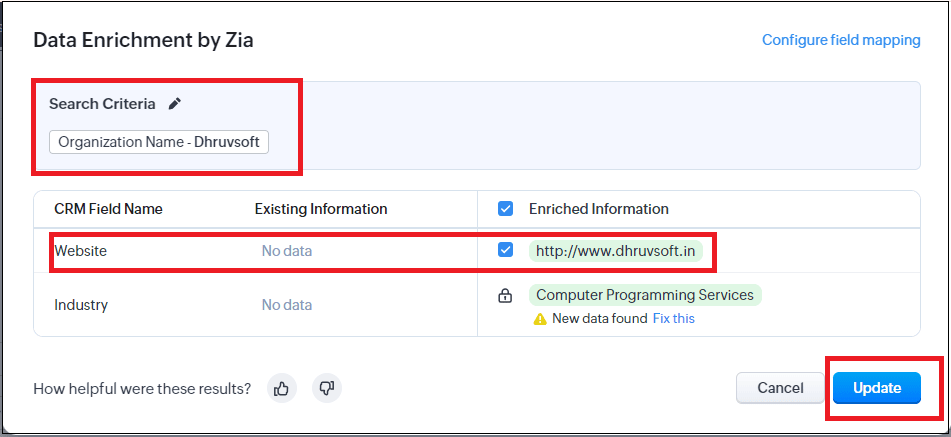Click the Update button
The height and width of the screenshot is (437, 951).
[877, 388]
